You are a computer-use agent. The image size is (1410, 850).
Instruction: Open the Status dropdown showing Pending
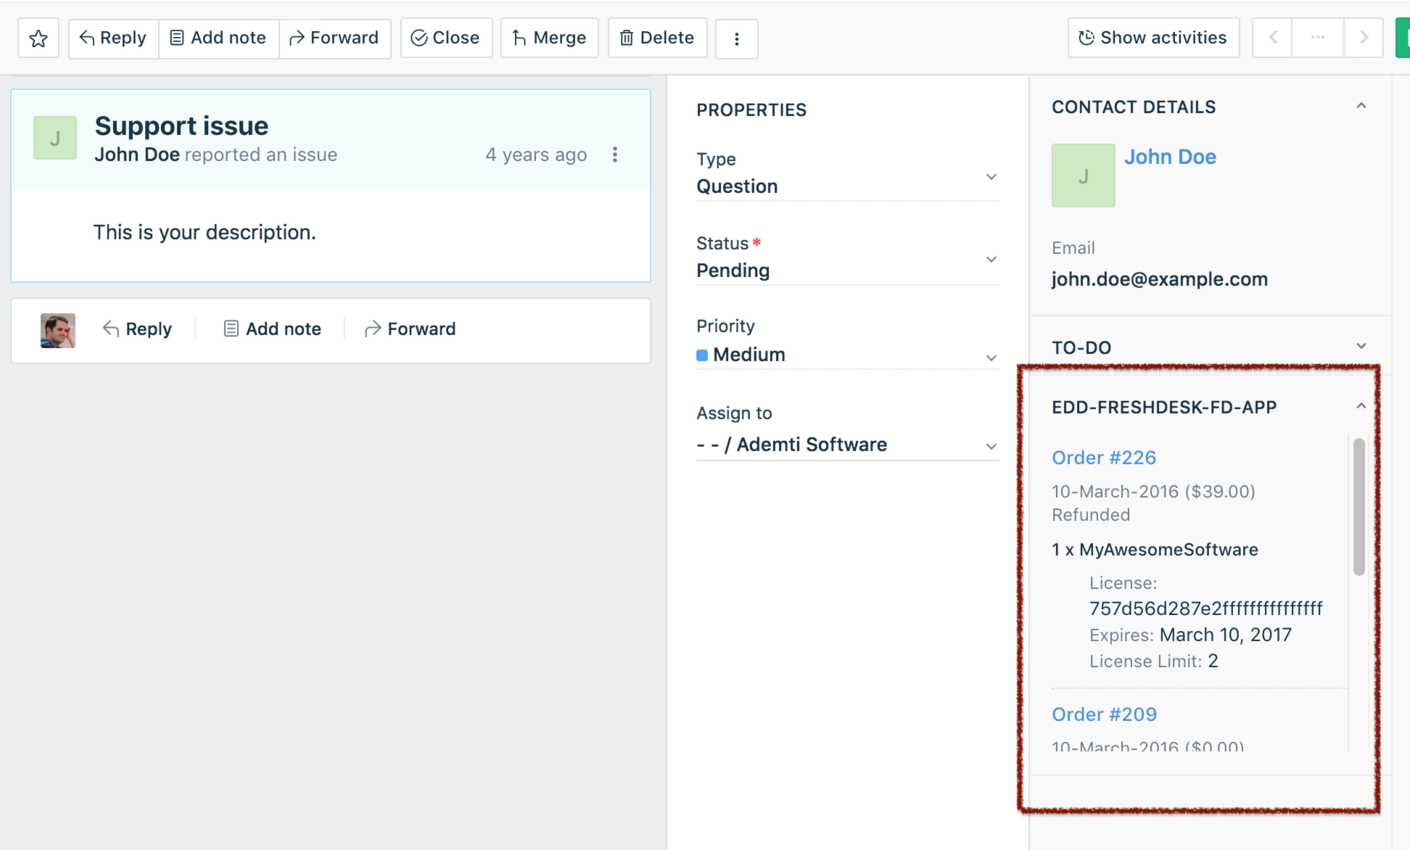tap(846, 270)
